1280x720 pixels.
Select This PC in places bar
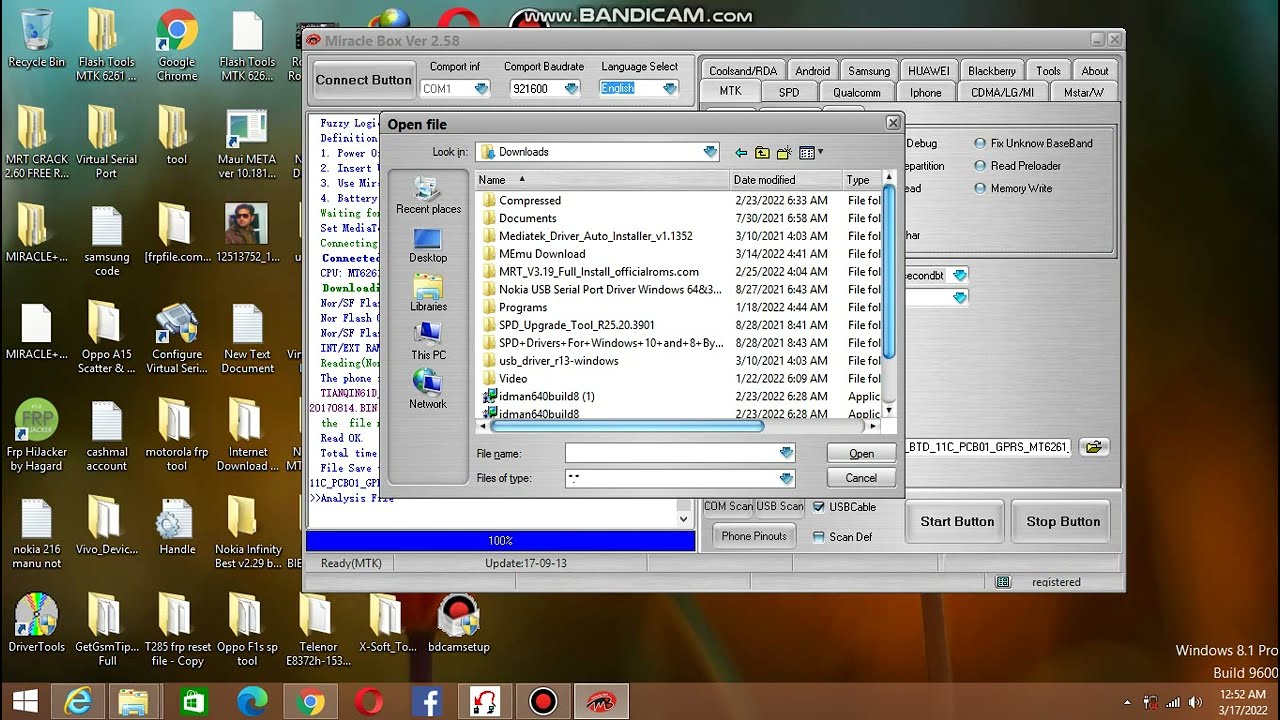pyautogui.click(x=428, y=342)
